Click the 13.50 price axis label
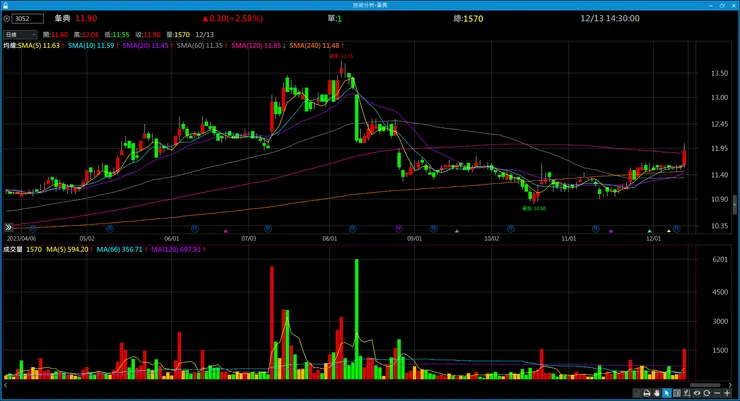Viewport: 740px width, 401px height. coord(719,73)
